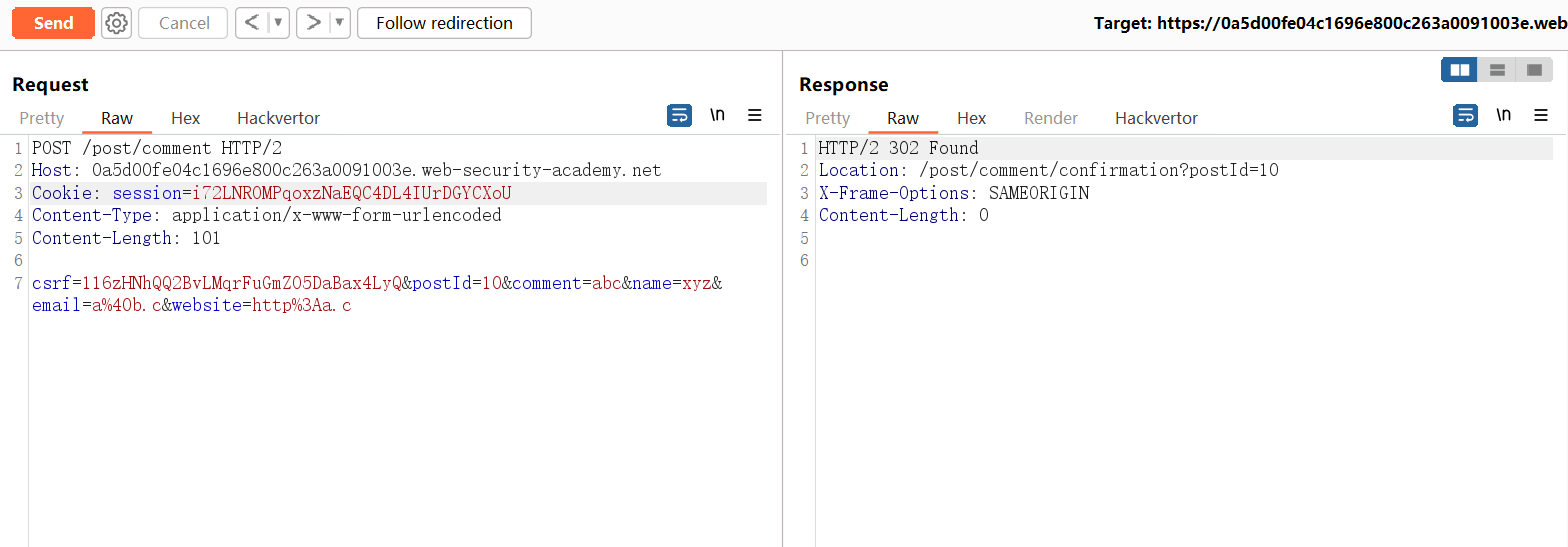Switch to Request Hex tab

tap(185, 118)
